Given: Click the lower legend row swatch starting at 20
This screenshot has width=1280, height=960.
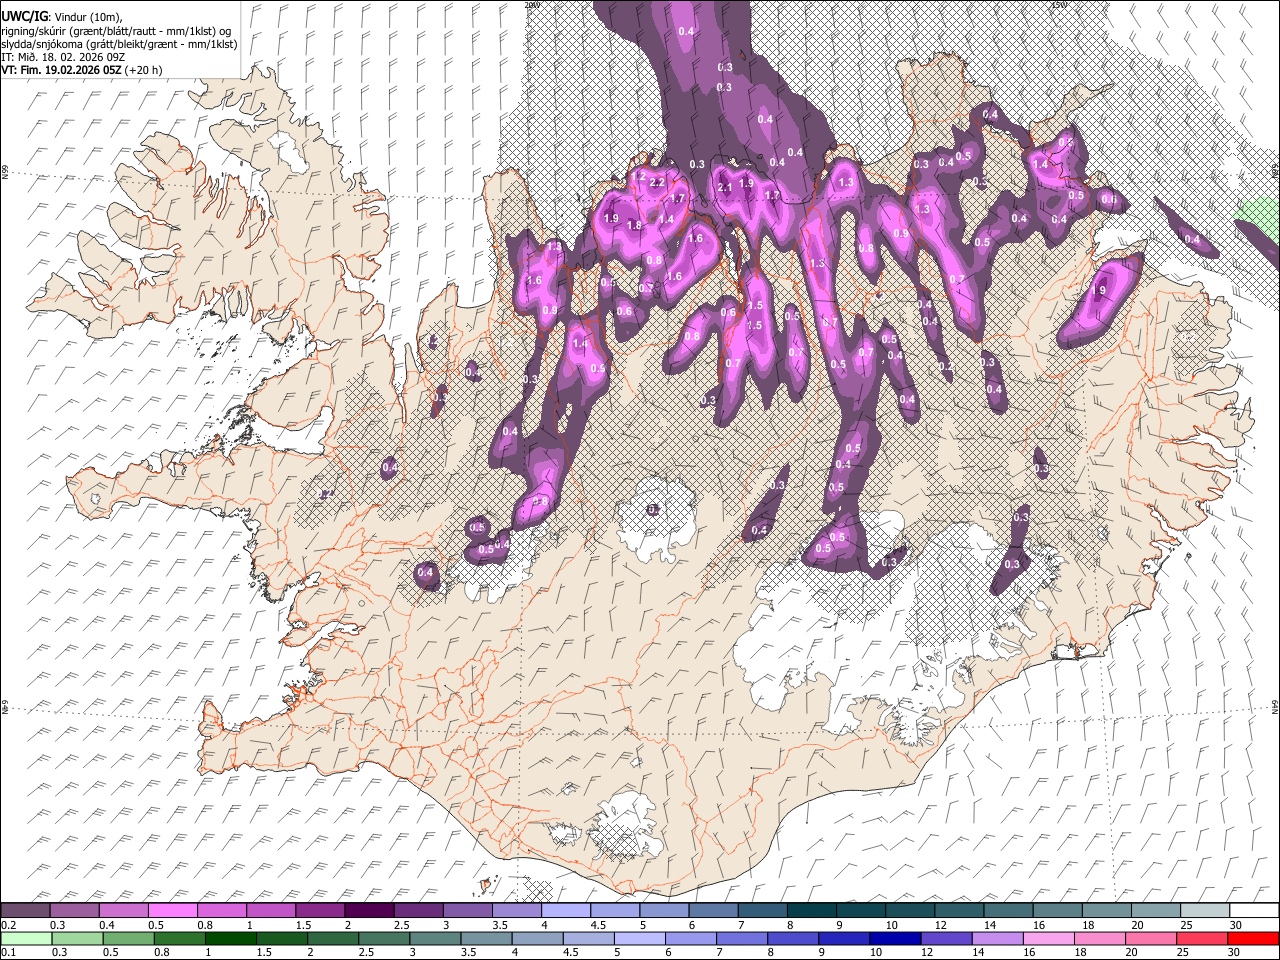Looking at the screenshot, I should tap(1152, 938).
